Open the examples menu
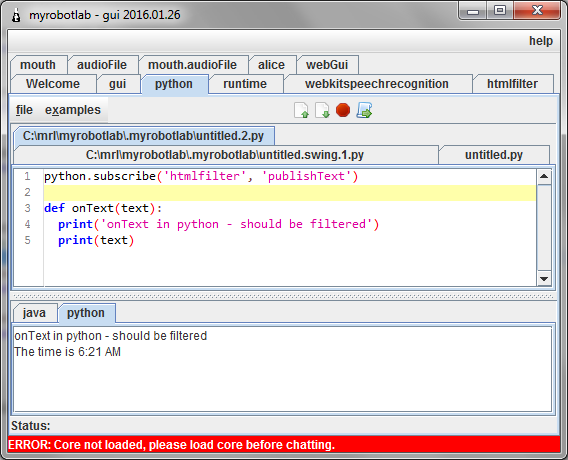568x460 pixels. pos(73,110)
